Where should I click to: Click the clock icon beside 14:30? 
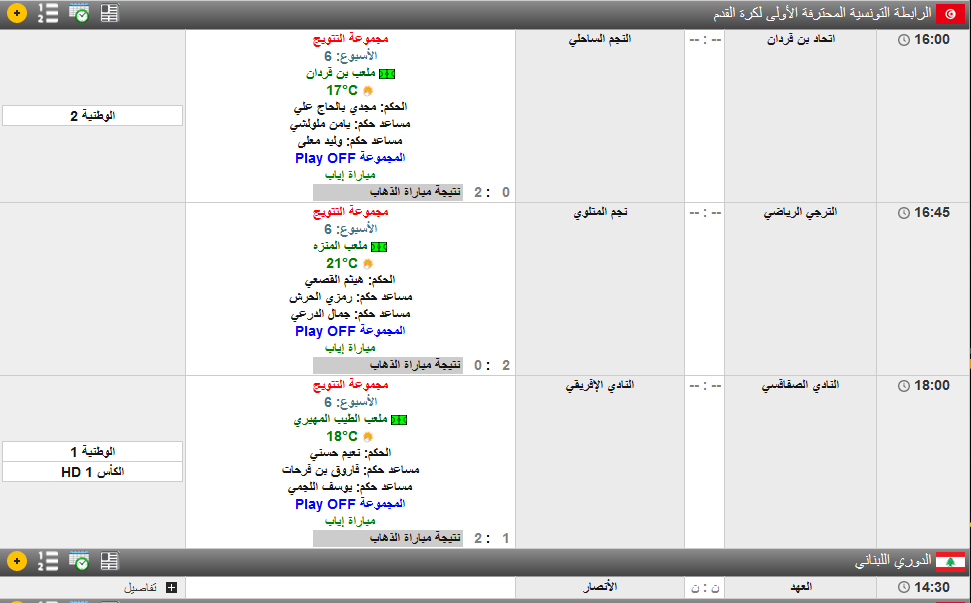[904, 588]
